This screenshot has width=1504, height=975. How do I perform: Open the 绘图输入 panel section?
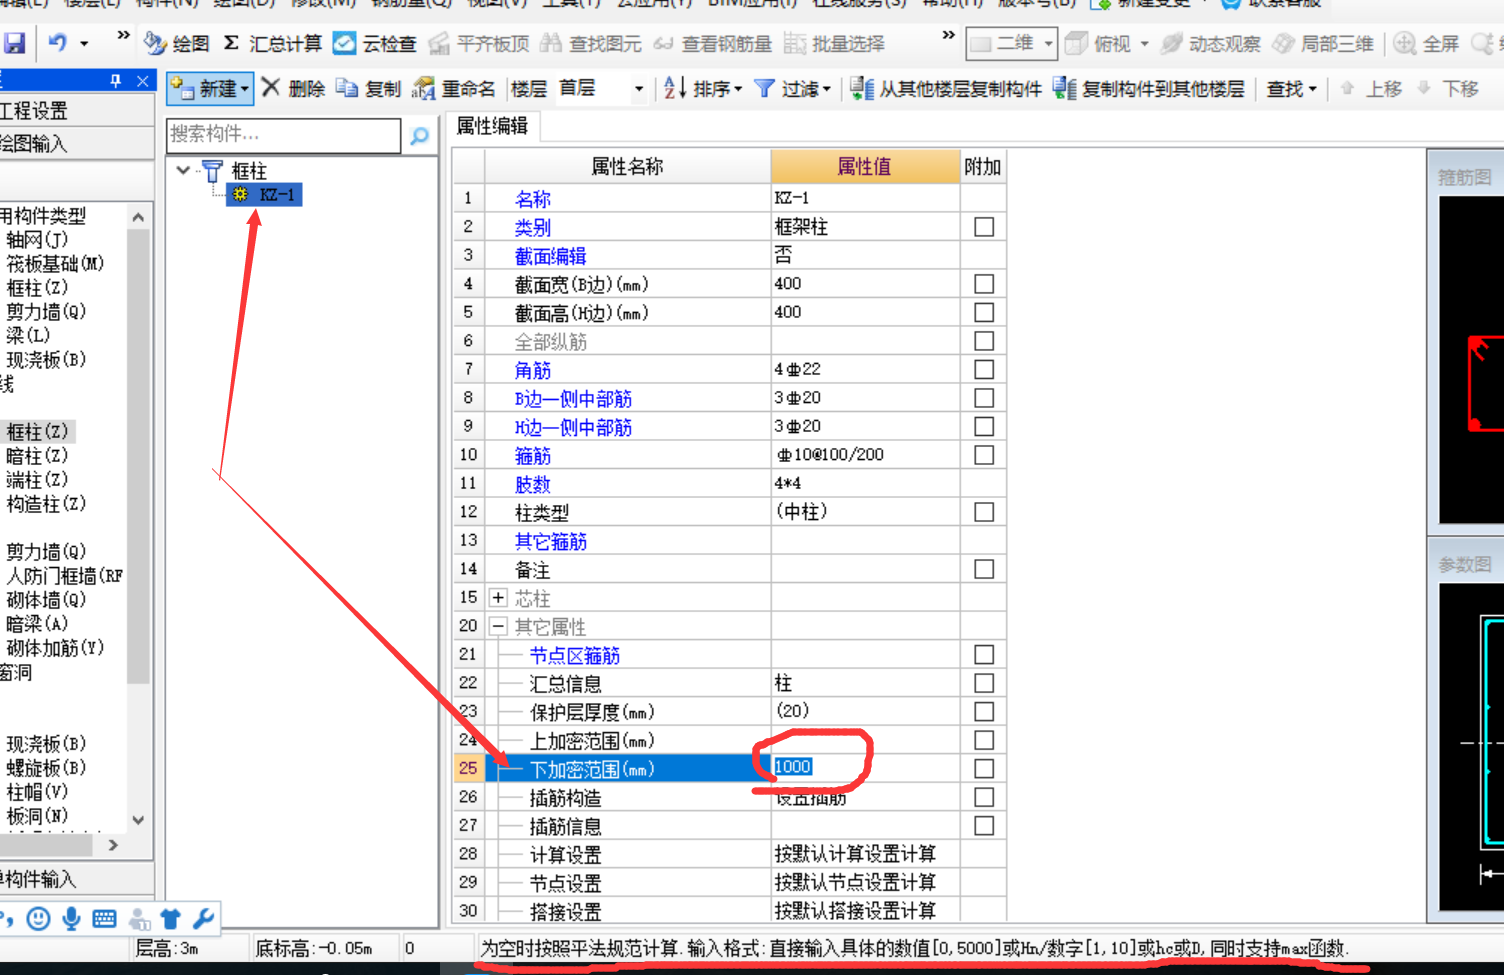(x=76, y=143)
